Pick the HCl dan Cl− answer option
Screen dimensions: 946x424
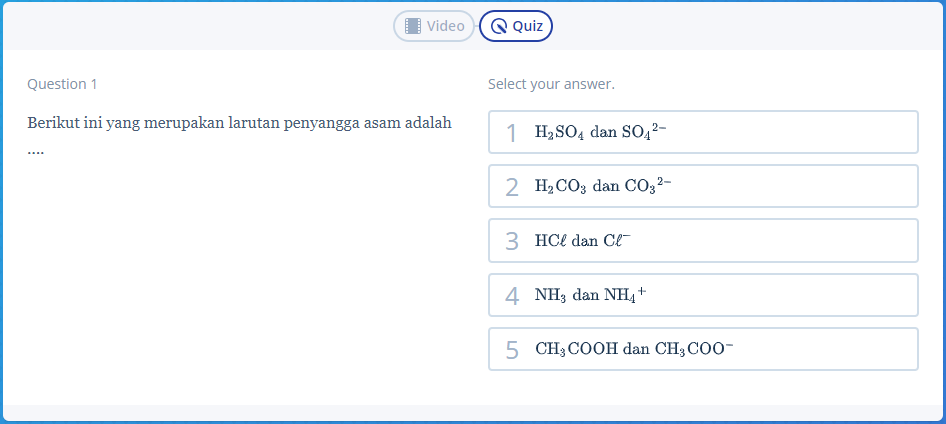[702, 240]
